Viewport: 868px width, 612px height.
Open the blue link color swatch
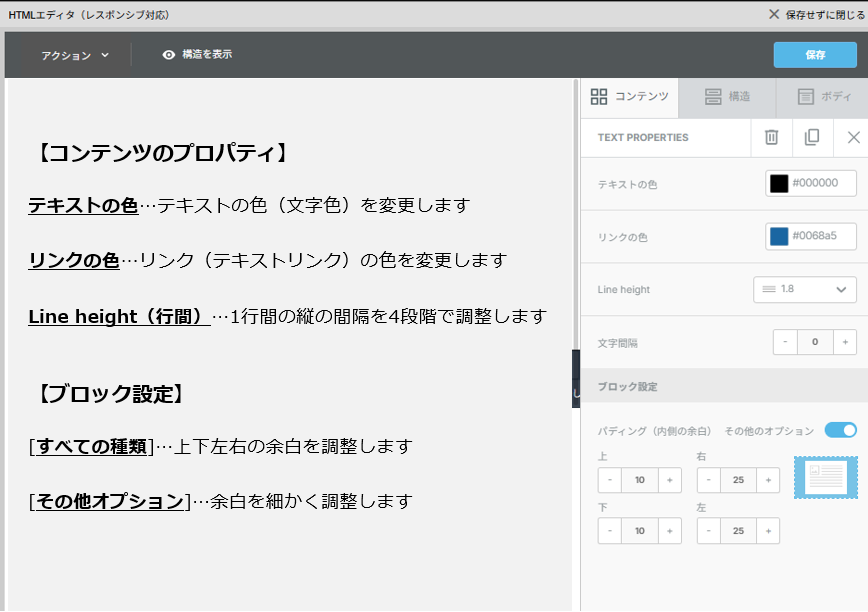pos(779,236)
